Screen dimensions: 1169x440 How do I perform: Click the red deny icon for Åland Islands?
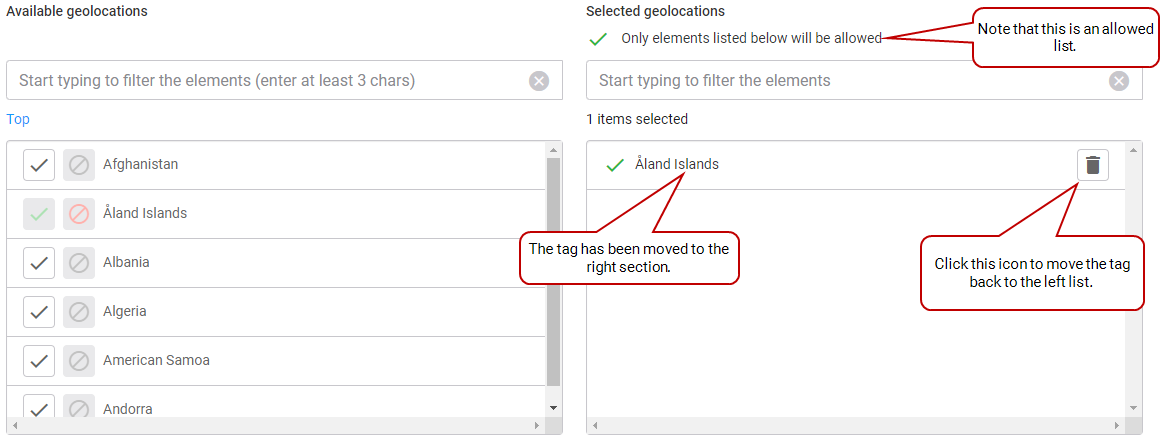click(x=79, y=214)
